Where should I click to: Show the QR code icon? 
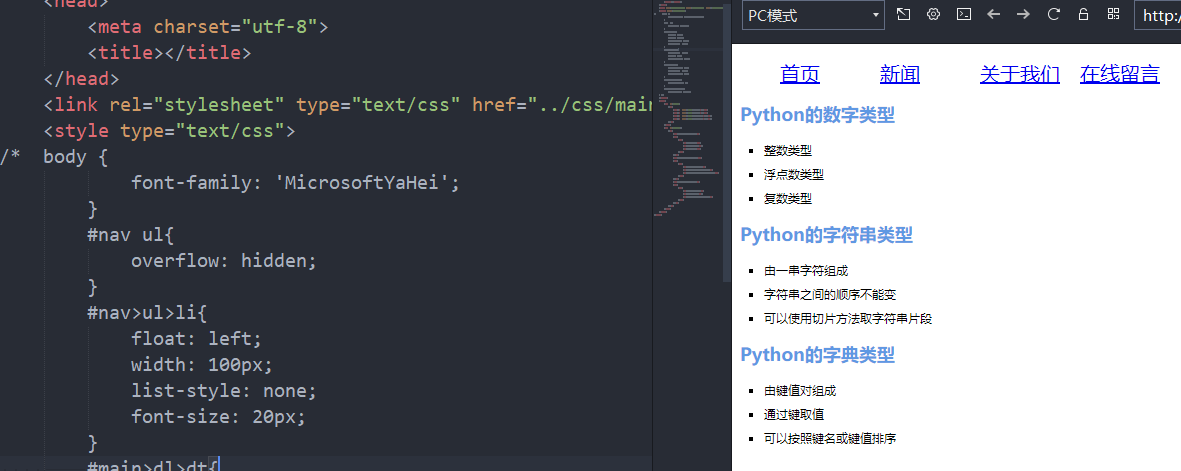click(x=1113, y=14)
